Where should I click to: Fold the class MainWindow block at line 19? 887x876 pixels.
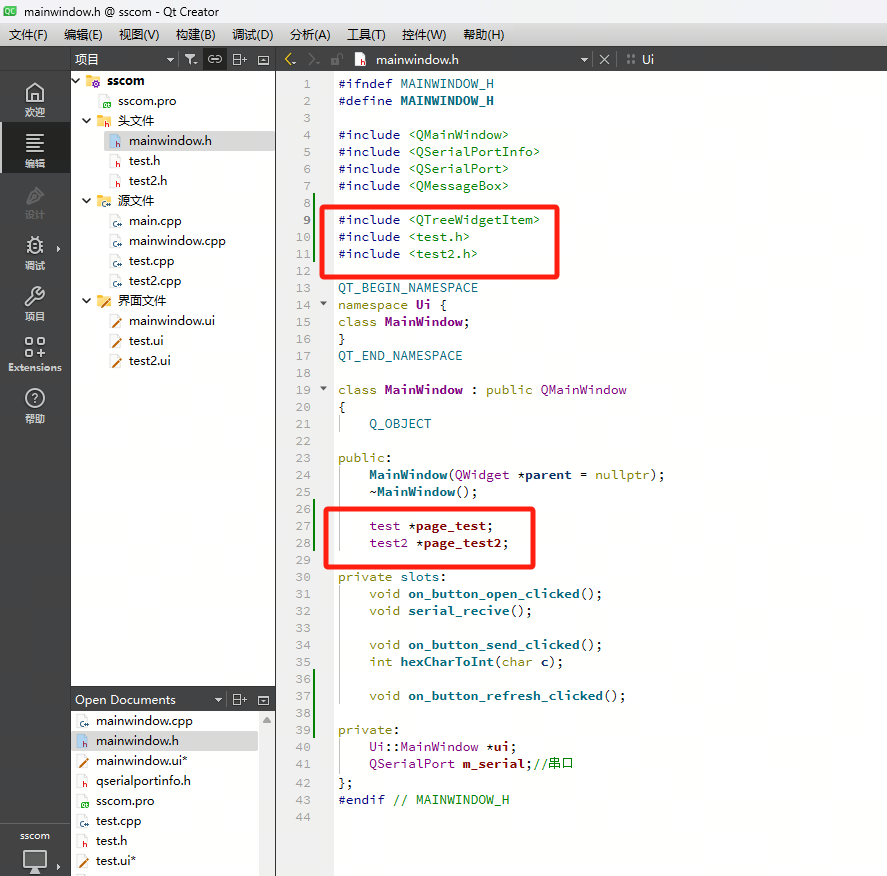pos(324,389)
